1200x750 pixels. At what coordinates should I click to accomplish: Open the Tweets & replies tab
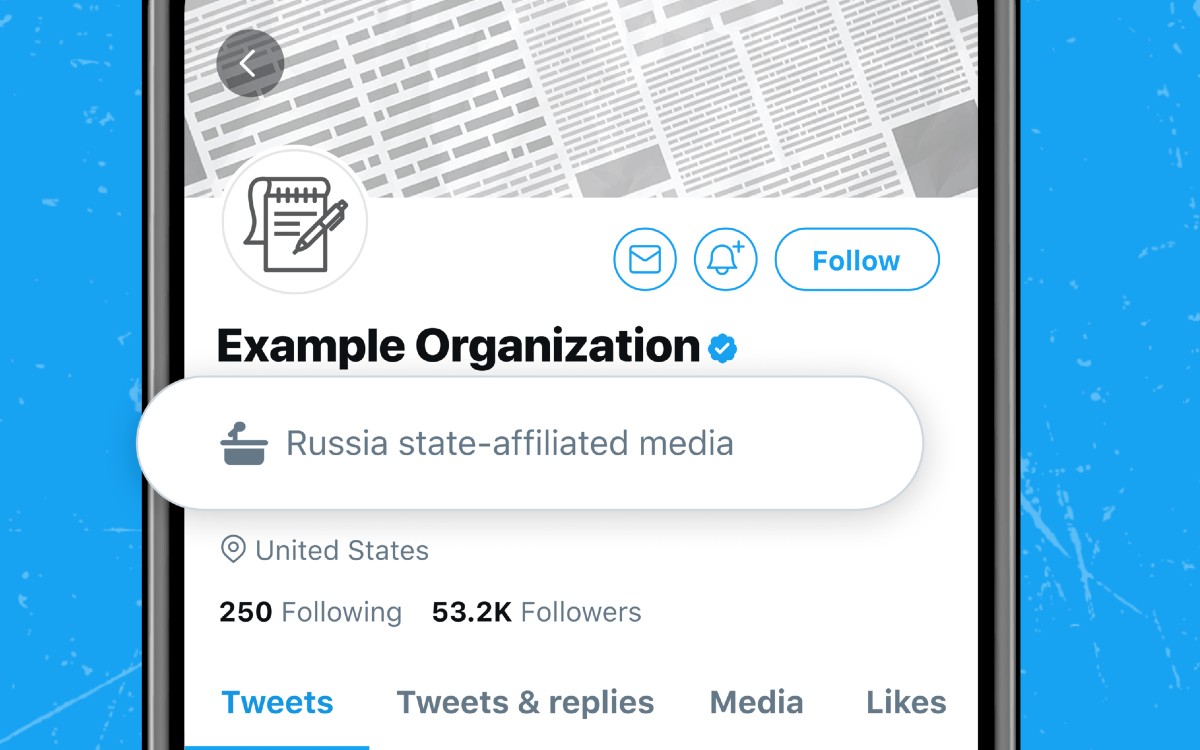[525, 702]
